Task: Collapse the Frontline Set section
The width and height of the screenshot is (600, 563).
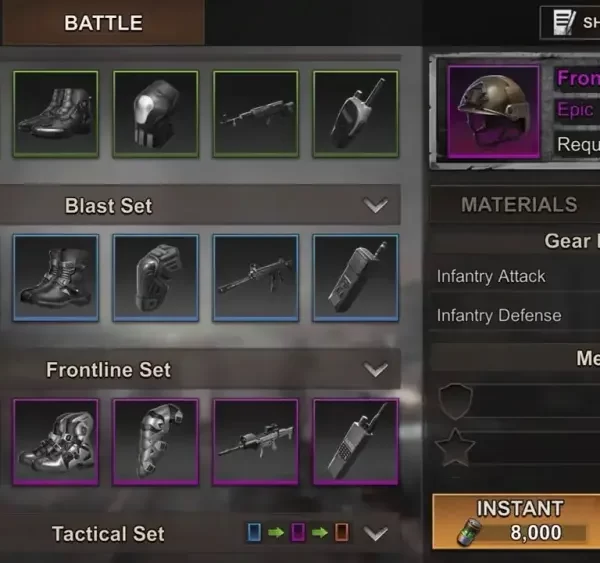Action: pos(376,369)
